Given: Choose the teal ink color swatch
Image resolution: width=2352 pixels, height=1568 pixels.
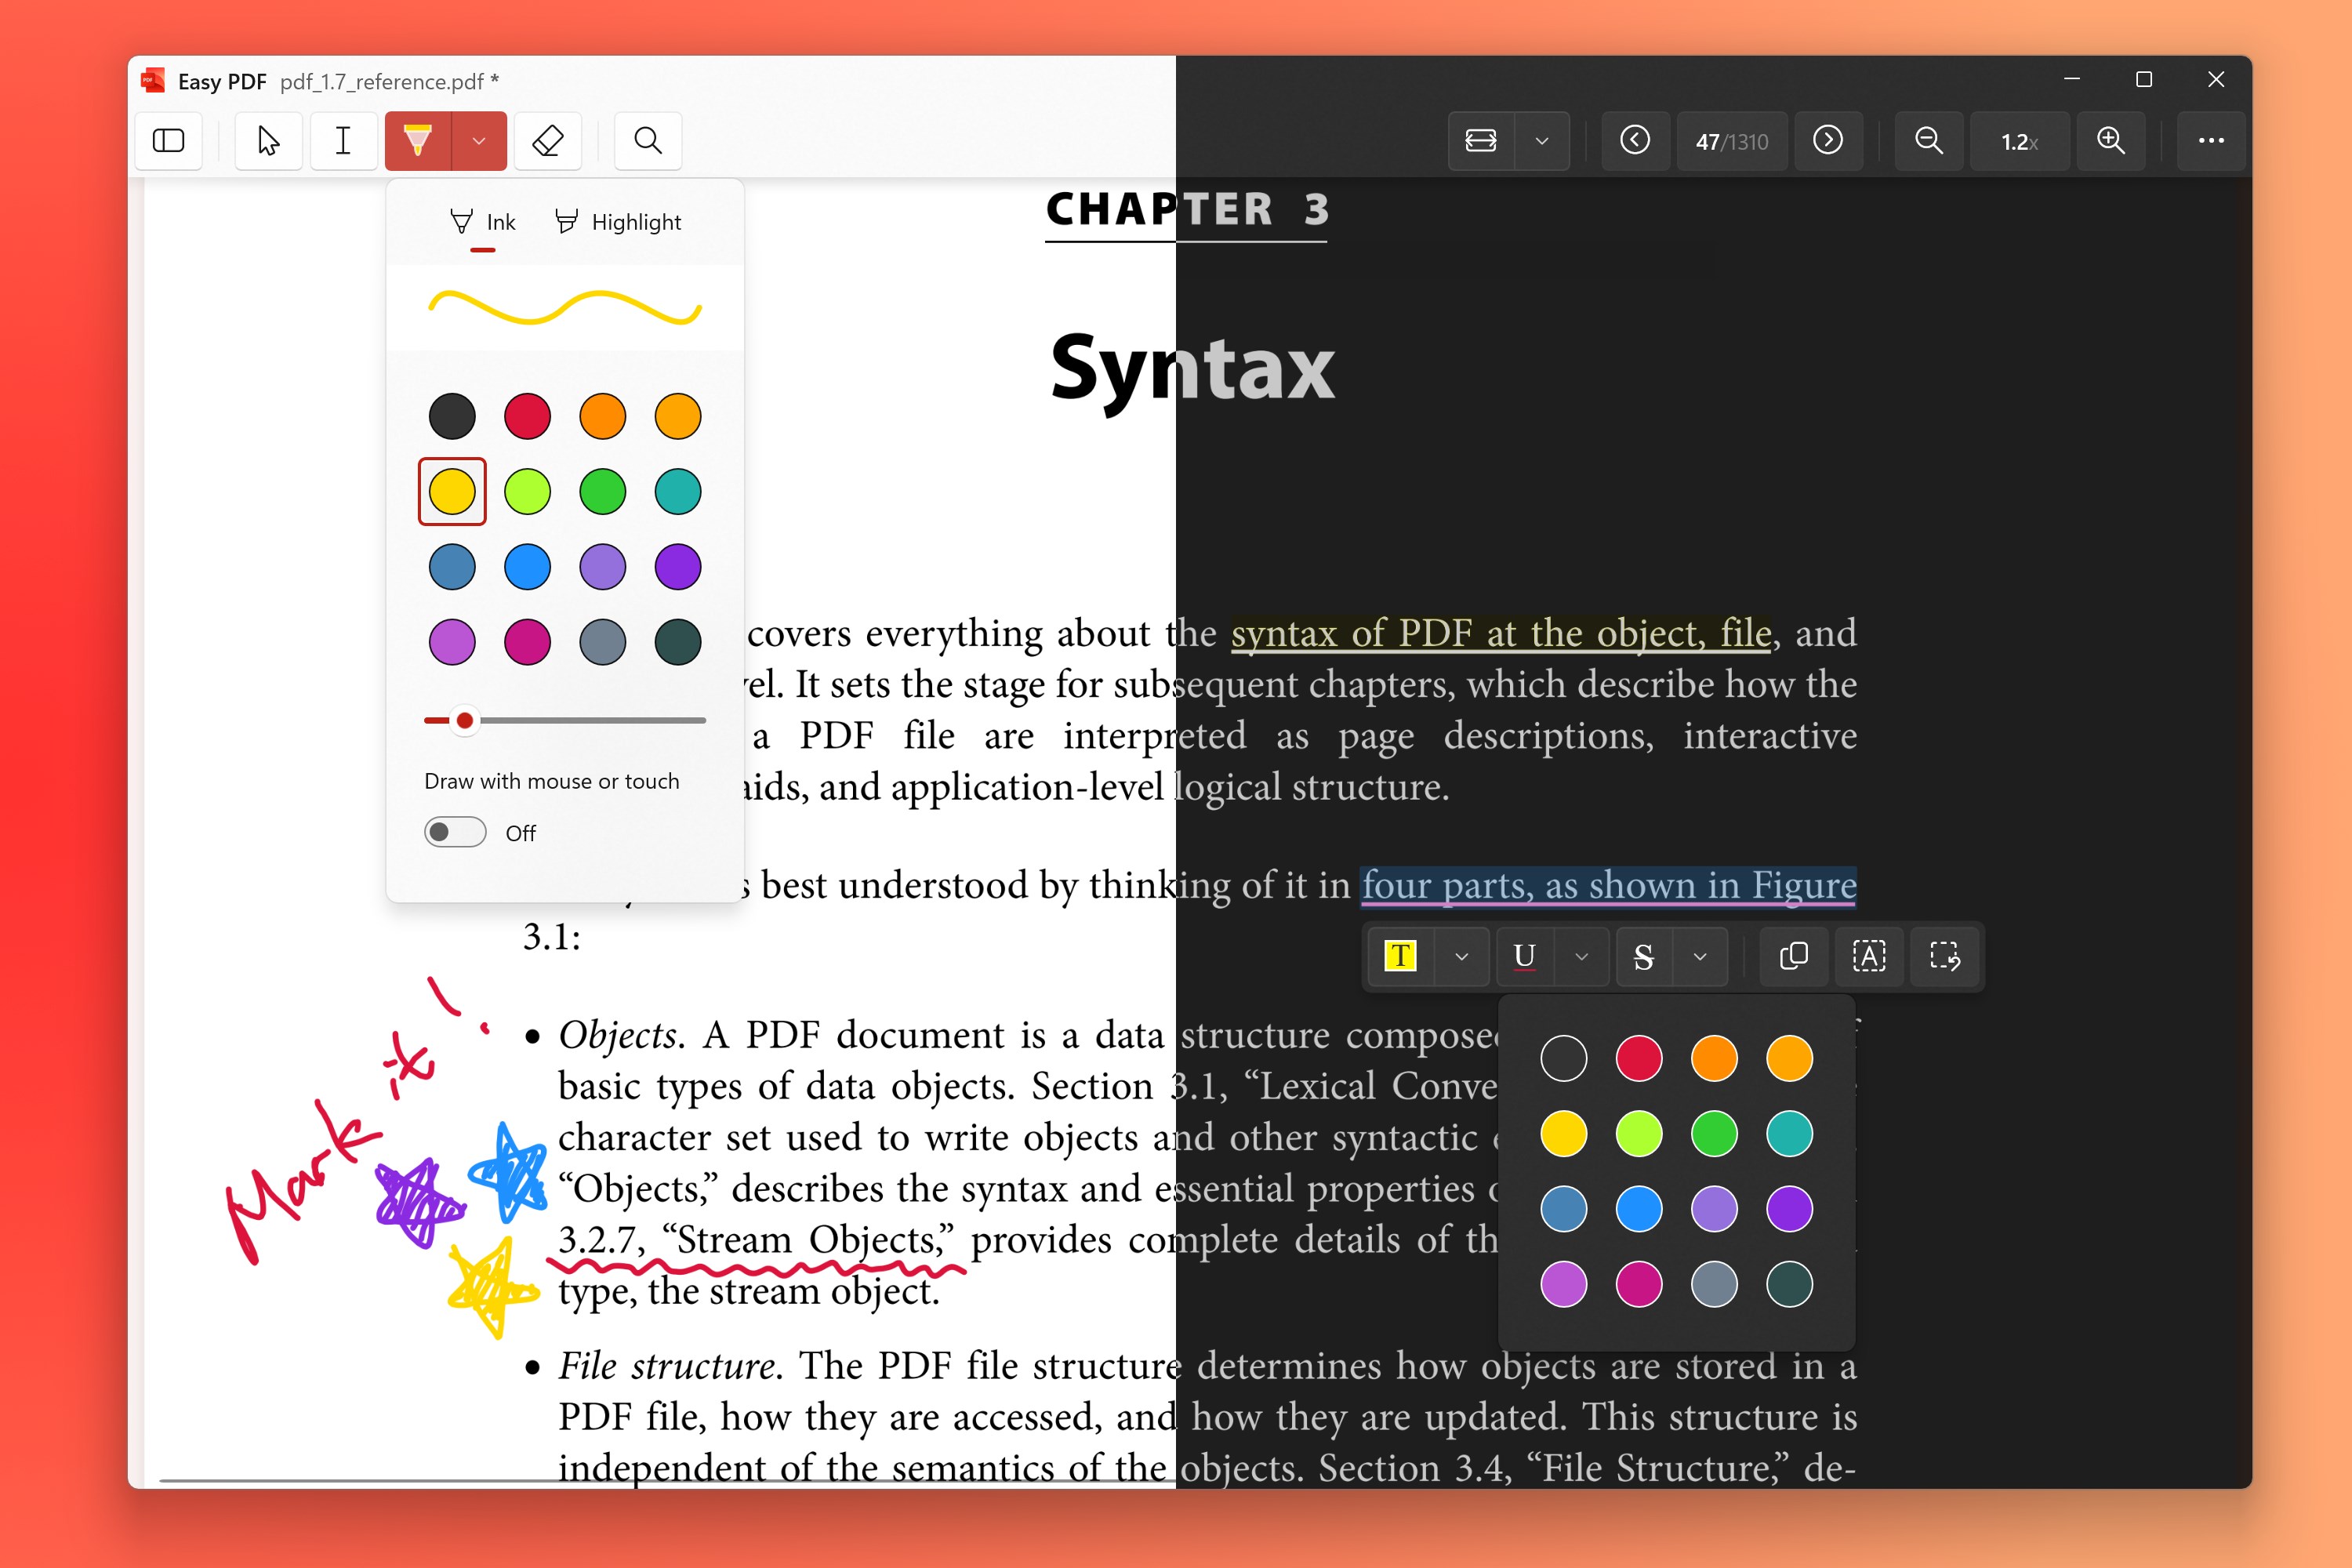Looking at the screenshot, I should pos(678,491).
